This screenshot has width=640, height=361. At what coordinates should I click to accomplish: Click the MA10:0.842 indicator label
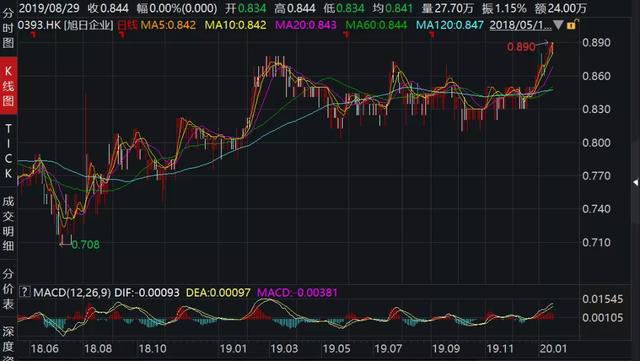point(236,25)
